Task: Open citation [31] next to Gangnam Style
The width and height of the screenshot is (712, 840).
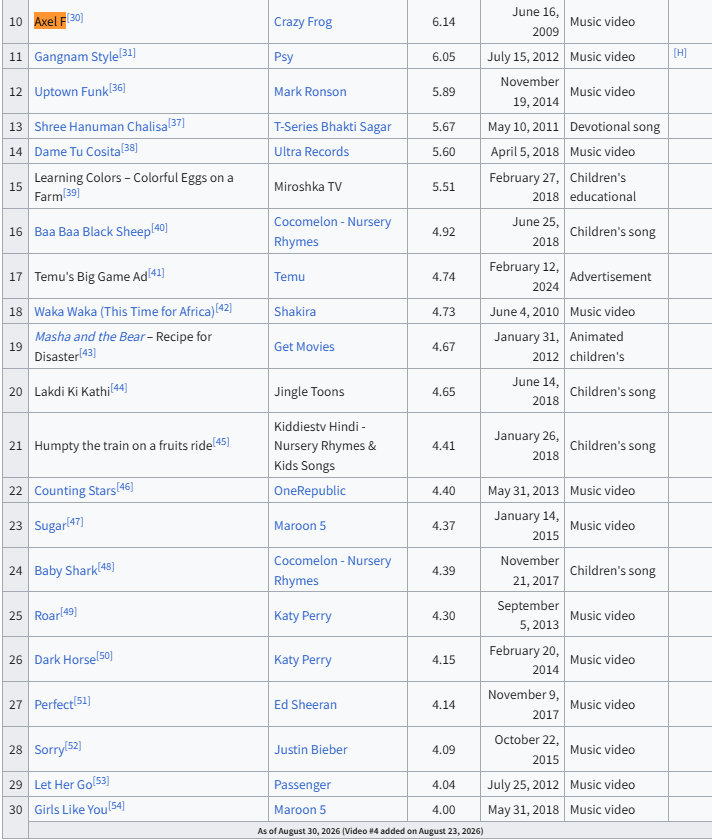Action: coord(128,52)
